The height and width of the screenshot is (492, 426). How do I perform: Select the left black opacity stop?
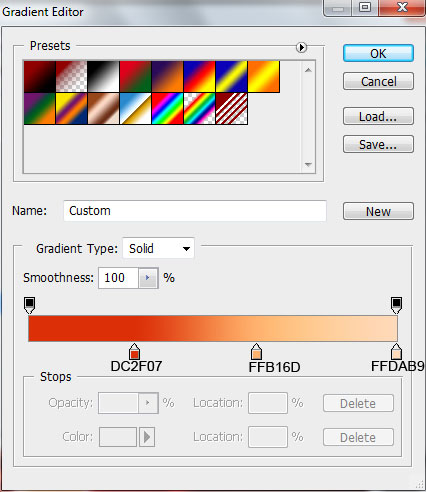click(x=29, y=305)
